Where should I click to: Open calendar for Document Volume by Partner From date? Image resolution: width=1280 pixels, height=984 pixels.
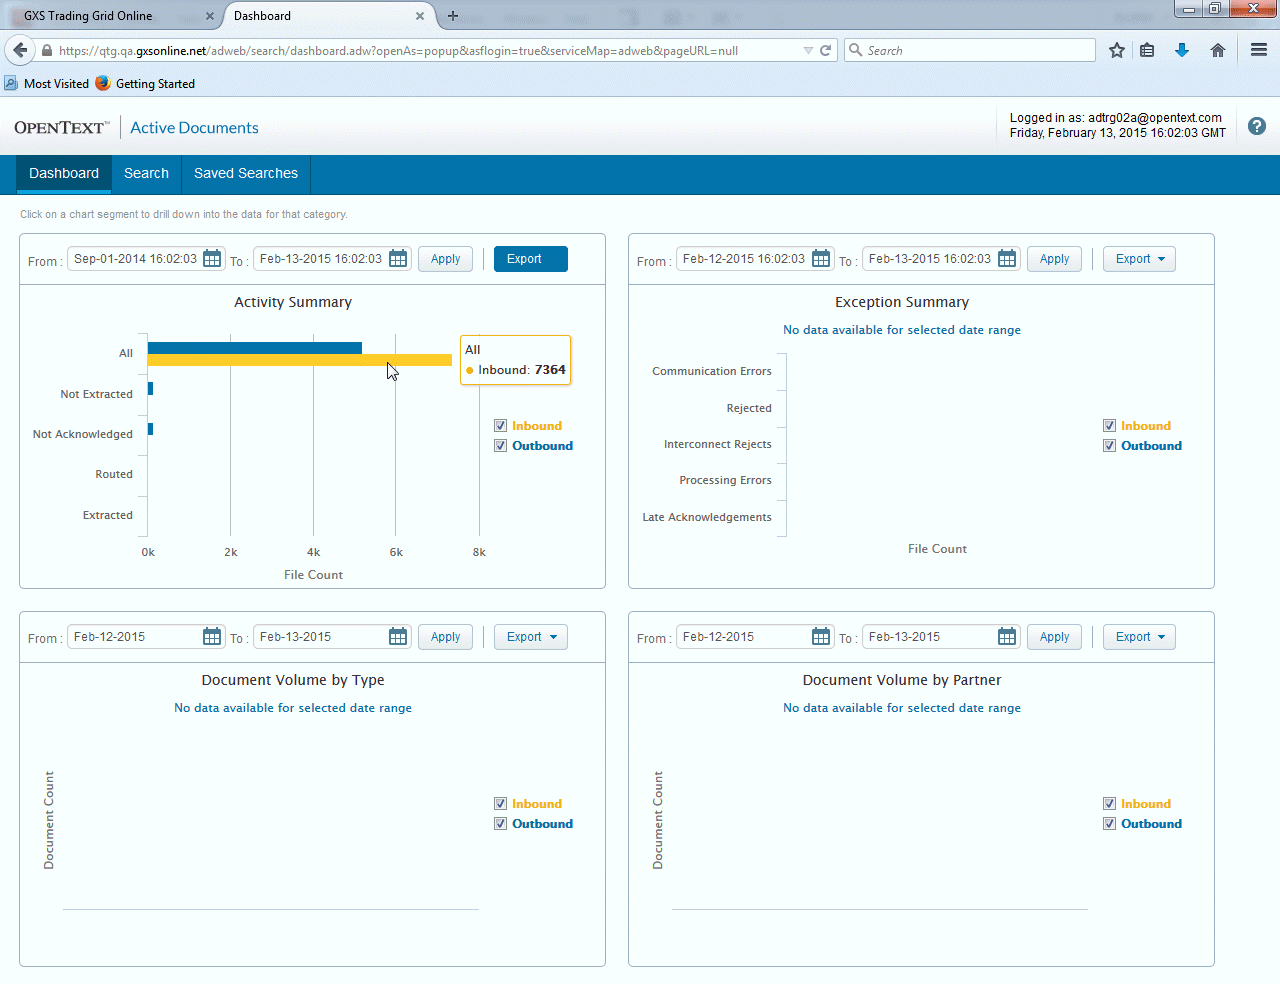point(821,637)
